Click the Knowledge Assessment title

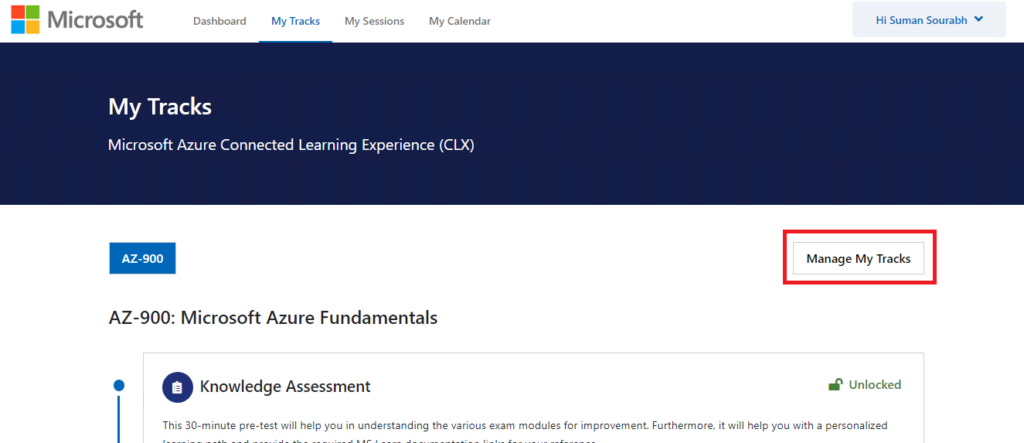[285, 386]
